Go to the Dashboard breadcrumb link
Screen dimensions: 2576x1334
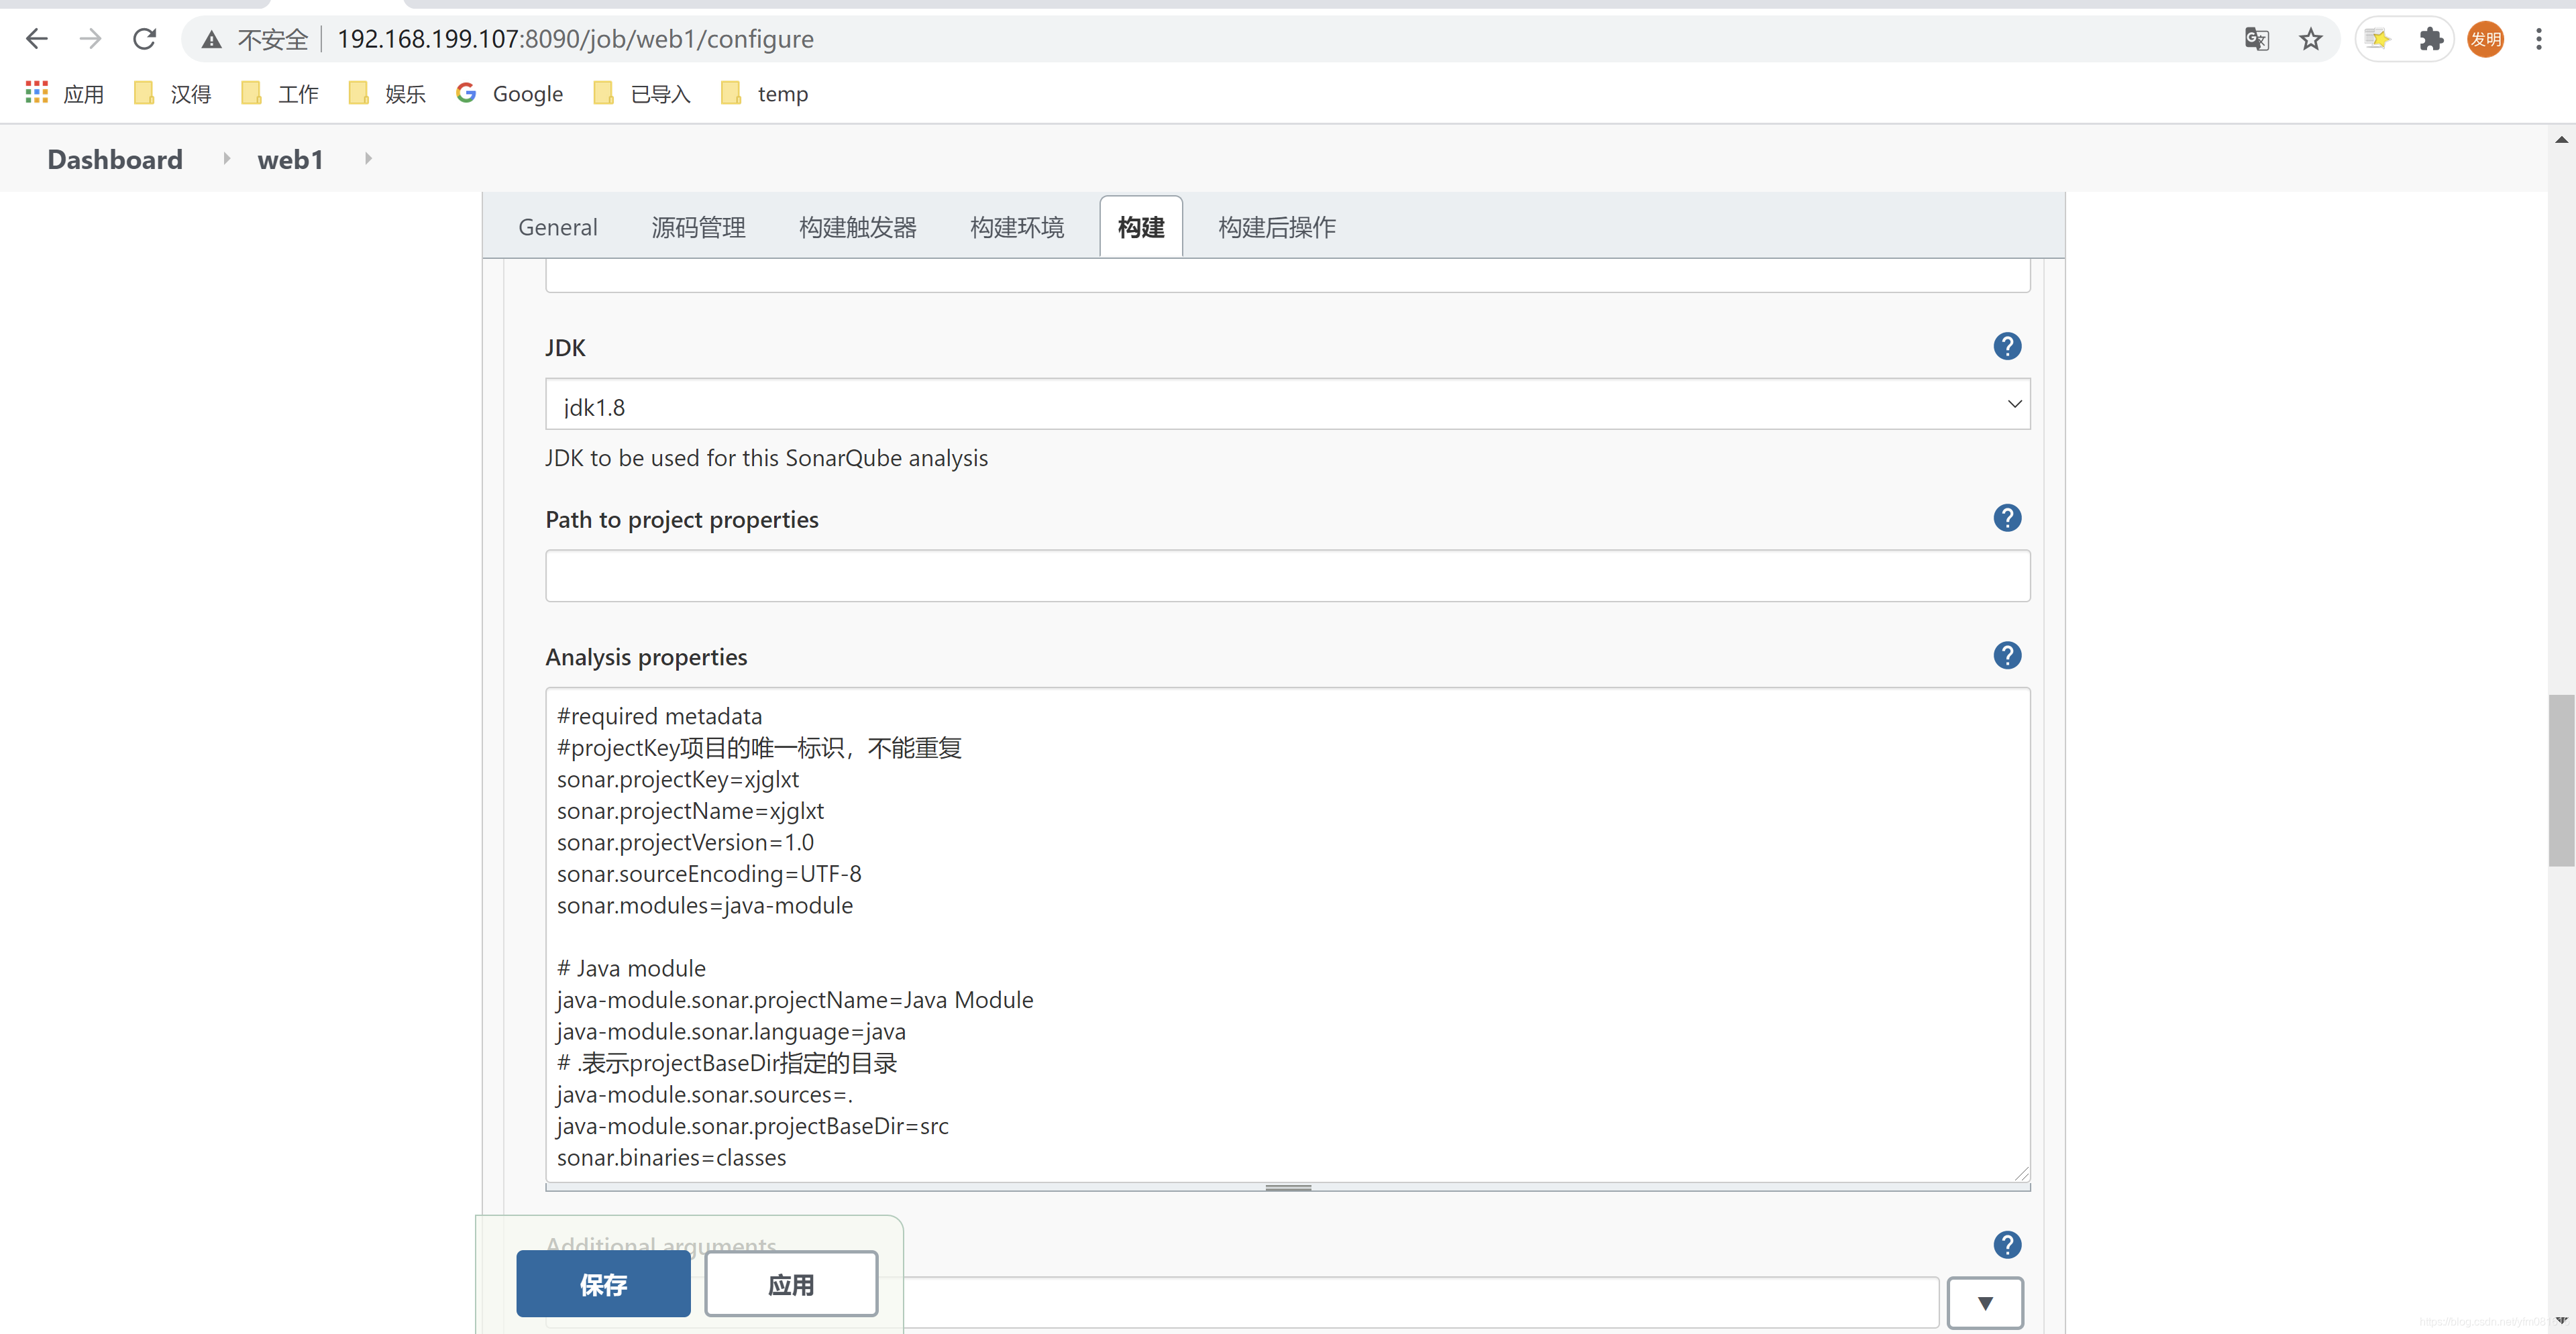pos(115,159)
